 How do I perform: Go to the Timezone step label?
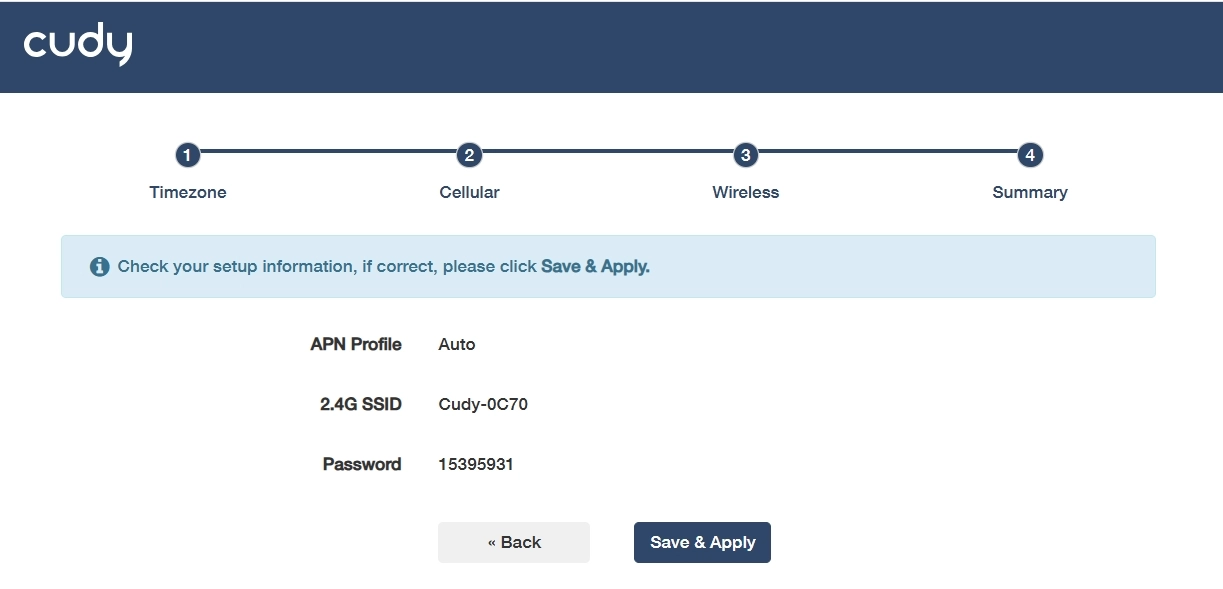tap(188, 192)
